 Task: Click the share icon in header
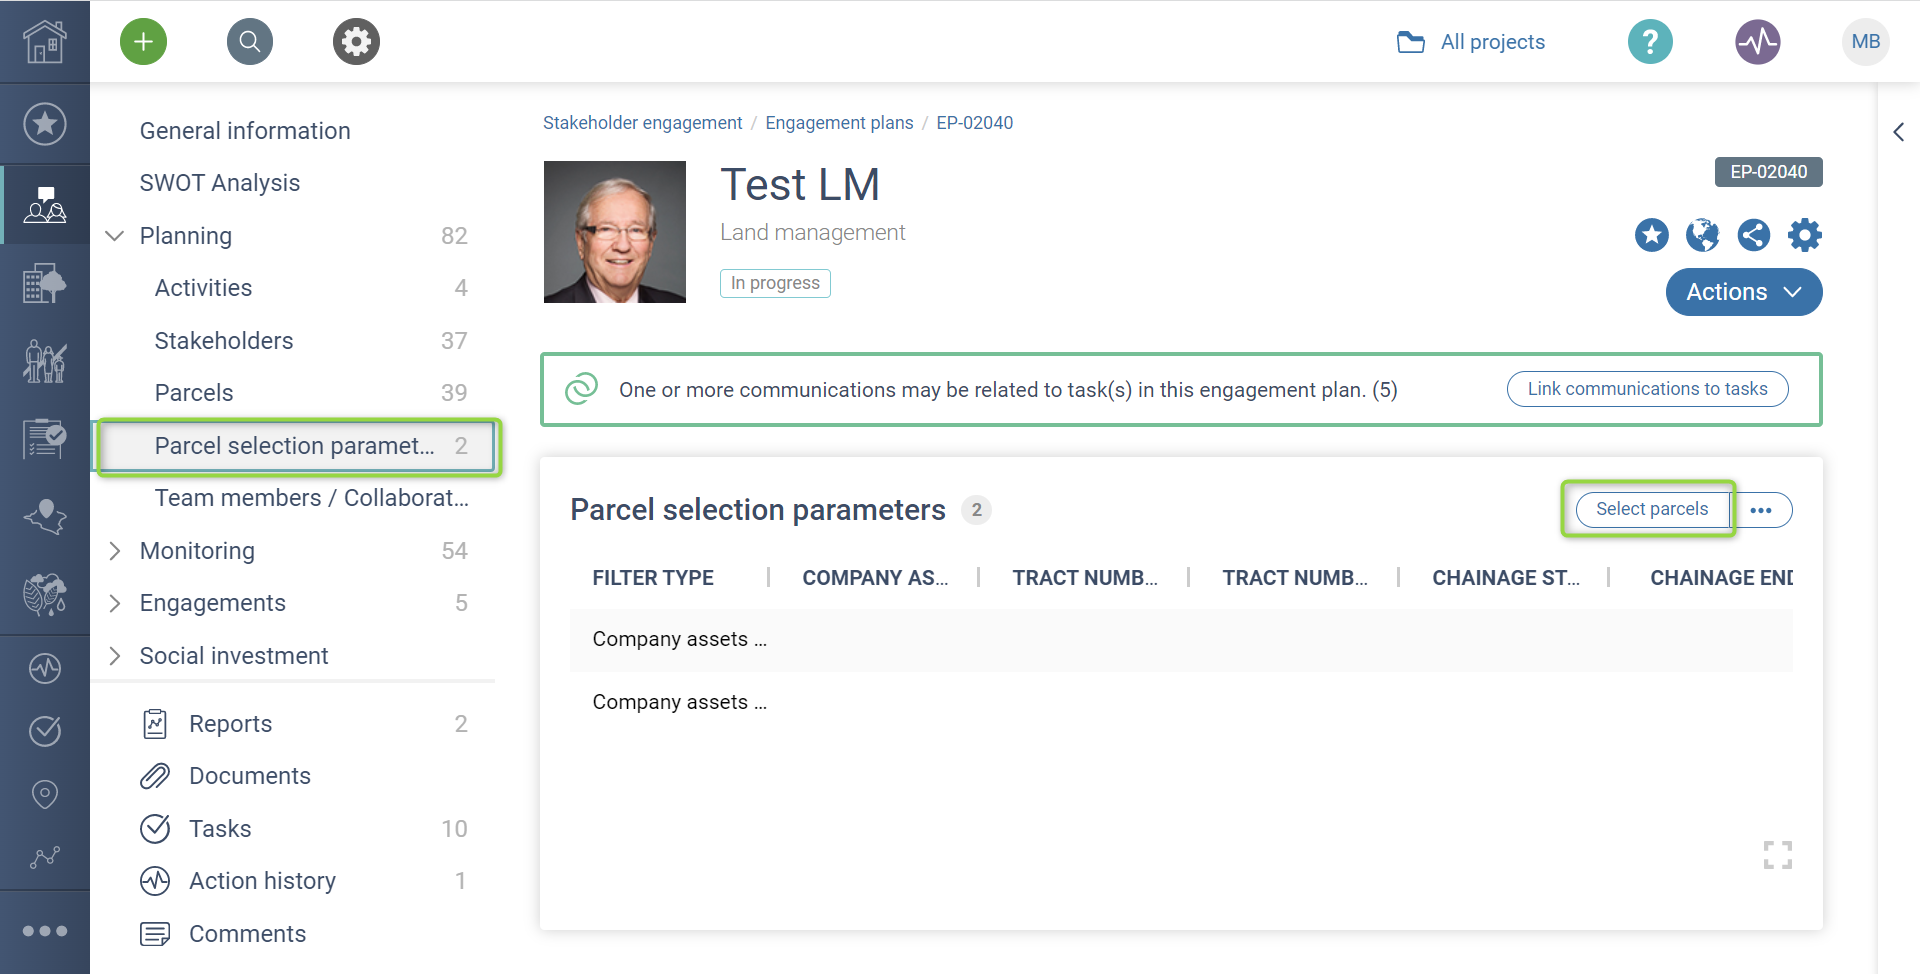pyautogui.click(x=1753, y=235)
